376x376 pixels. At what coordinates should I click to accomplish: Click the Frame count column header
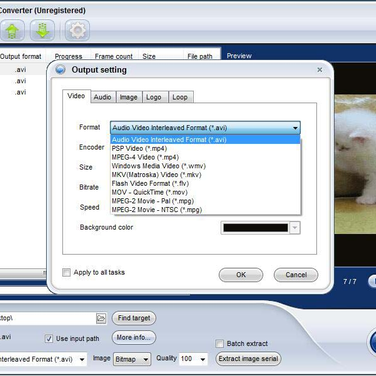click(114, 56)
